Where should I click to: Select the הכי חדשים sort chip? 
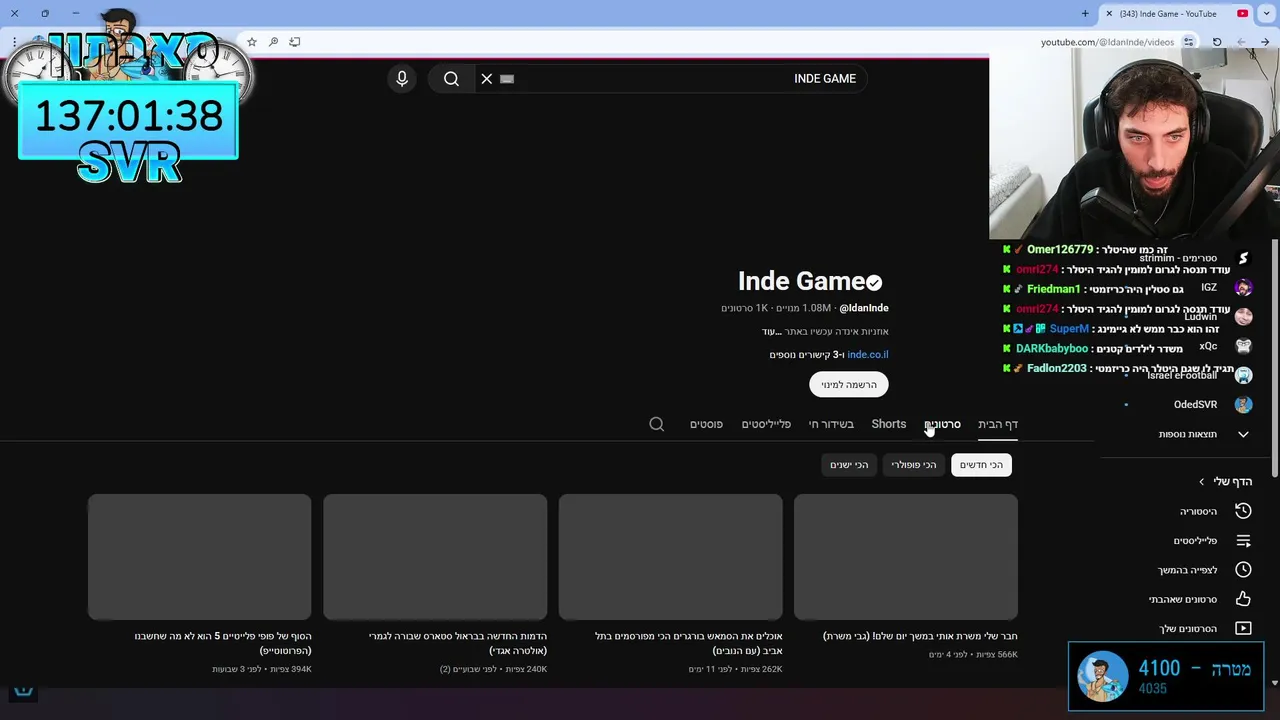pos(981,465)
